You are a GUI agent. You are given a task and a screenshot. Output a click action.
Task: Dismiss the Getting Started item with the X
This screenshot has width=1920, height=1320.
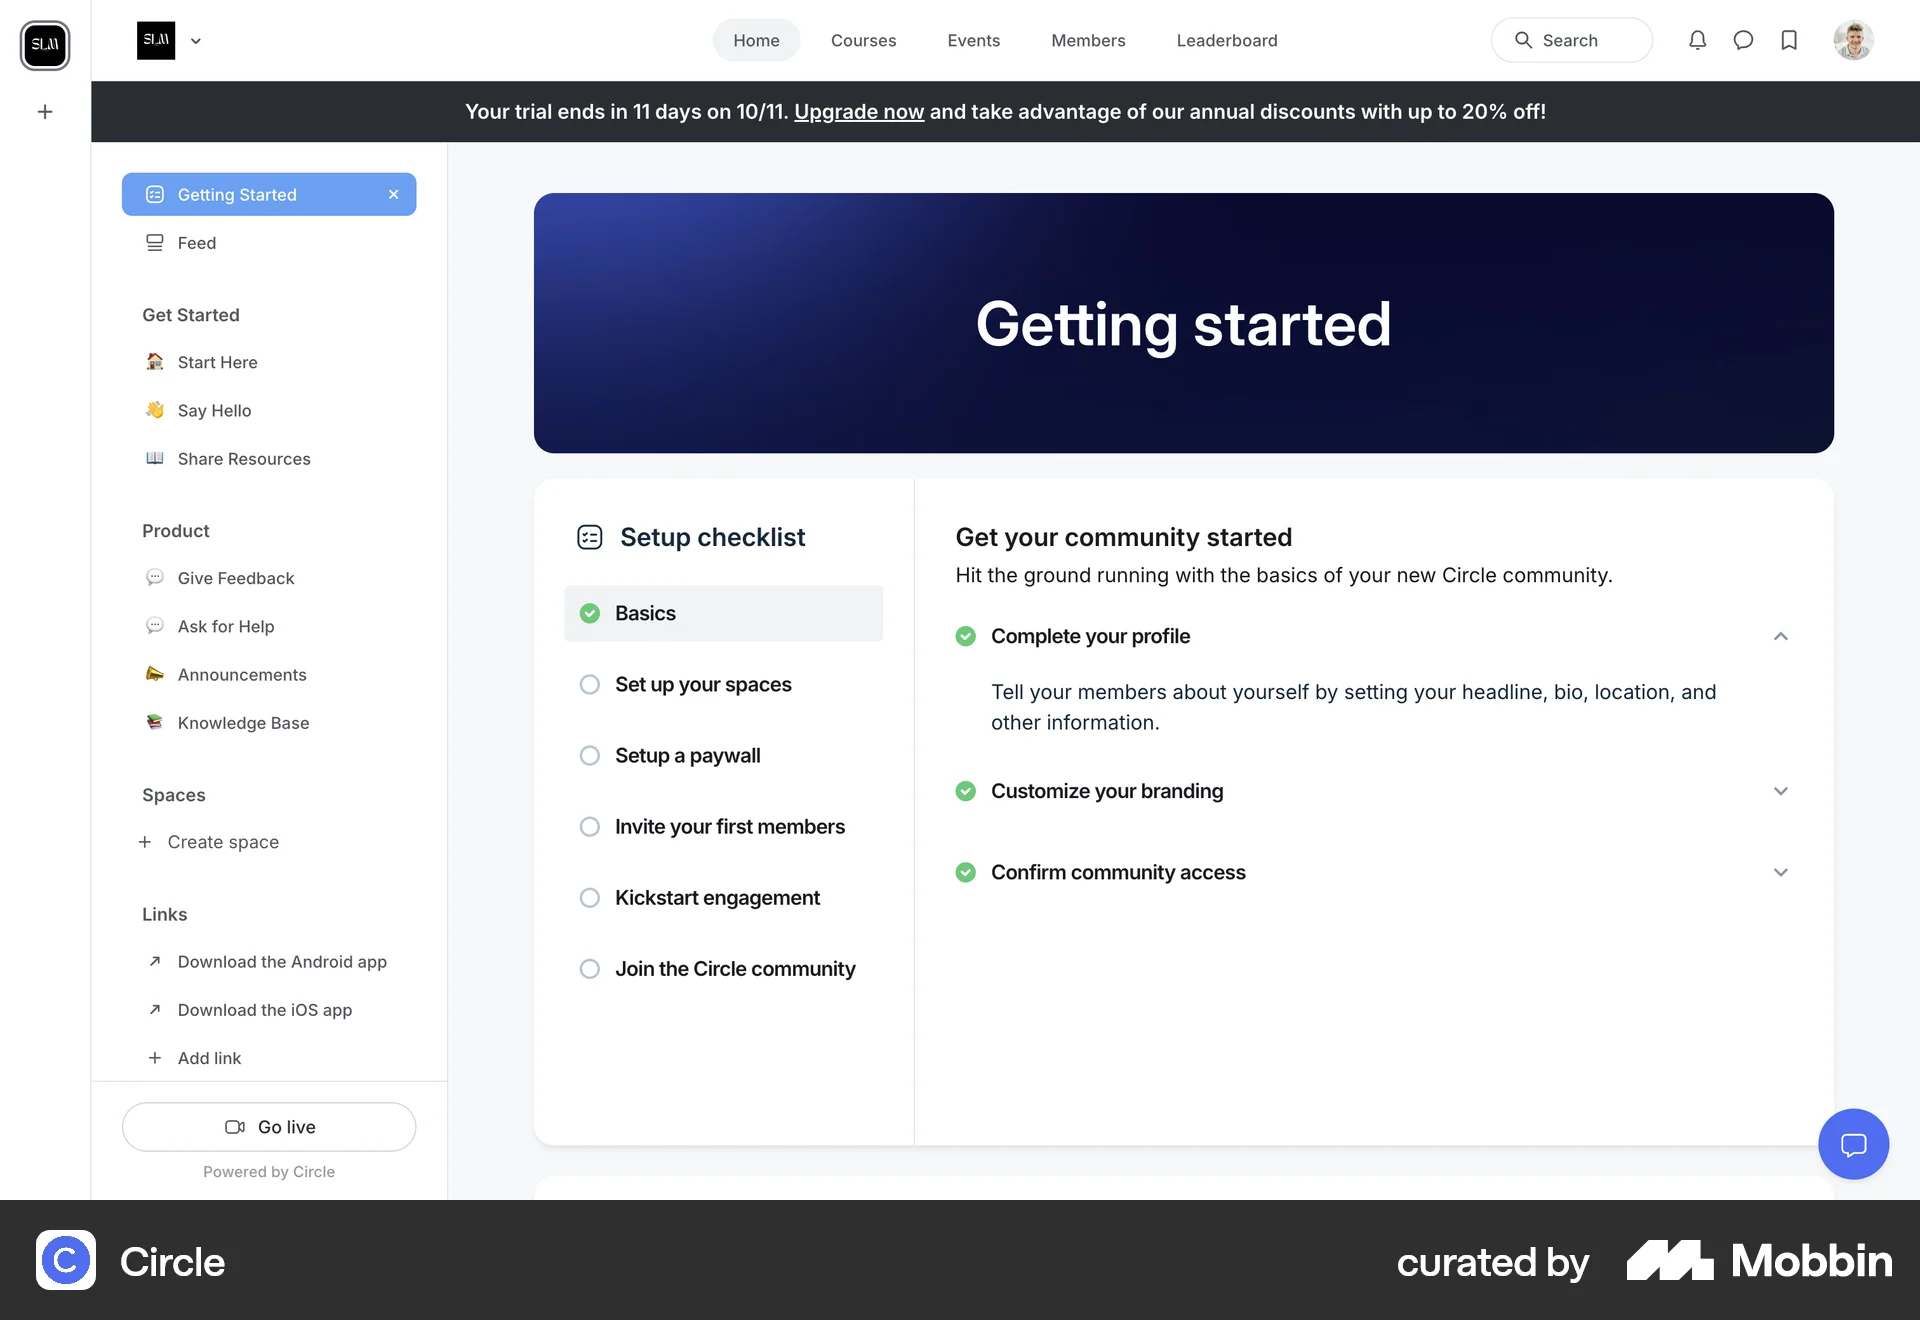coord(394,194)
